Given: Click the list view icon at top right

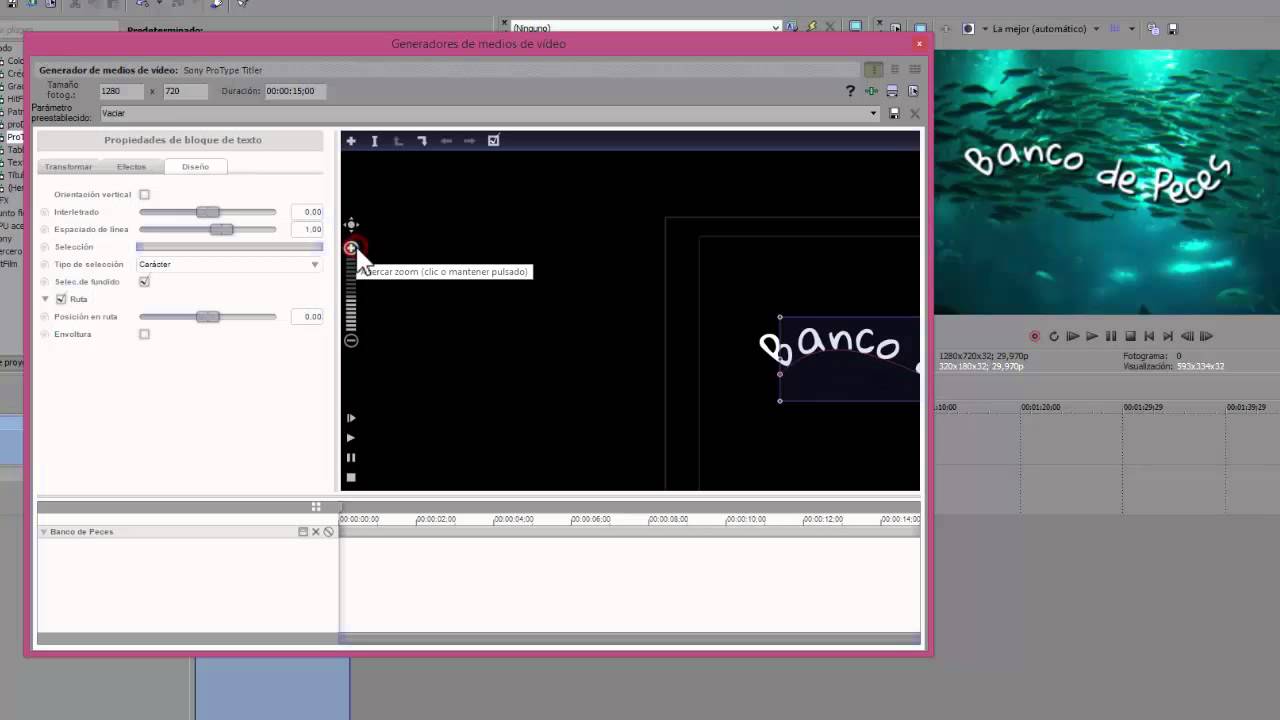Looking at the screenshot, I should pyautogui.click(x=895, y=70).
